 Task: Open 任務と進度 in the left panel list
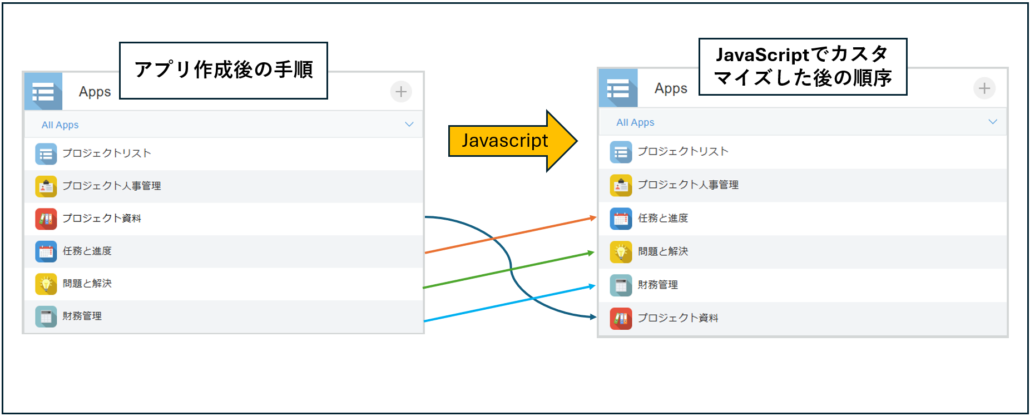pyautogui.click(x=86, y=251)
